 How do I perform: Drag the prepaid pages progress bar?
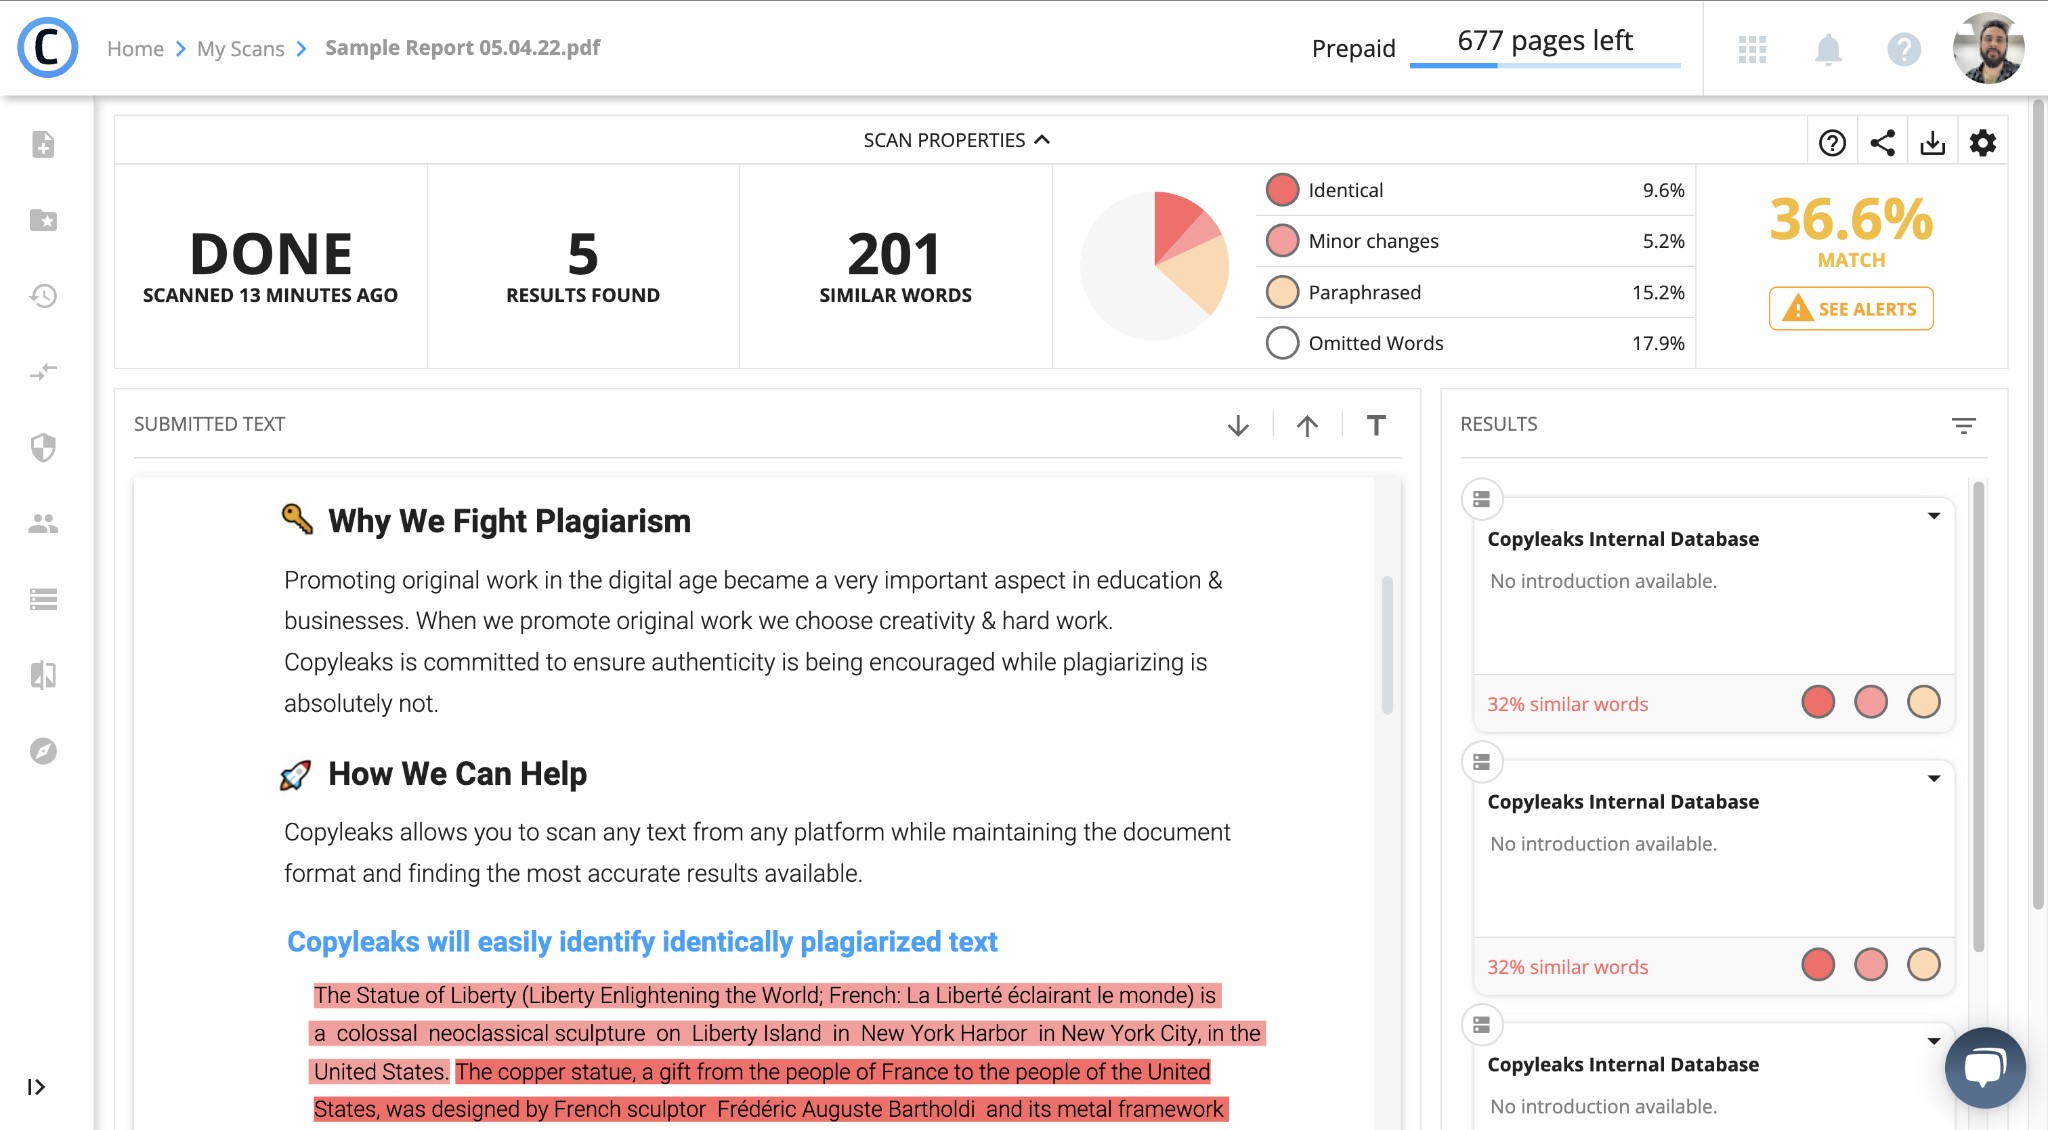[x=1547, y=67]
